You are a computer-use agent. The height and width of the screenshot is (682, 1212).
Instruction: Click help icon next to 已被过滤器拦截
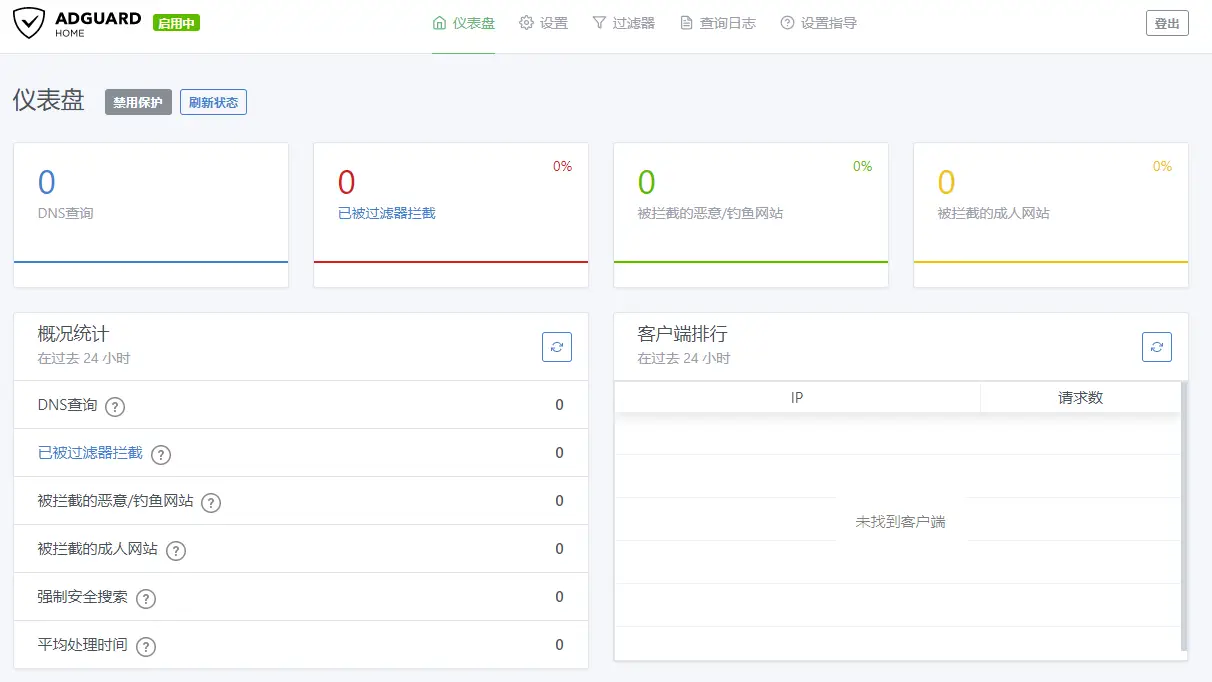point(161,454)
